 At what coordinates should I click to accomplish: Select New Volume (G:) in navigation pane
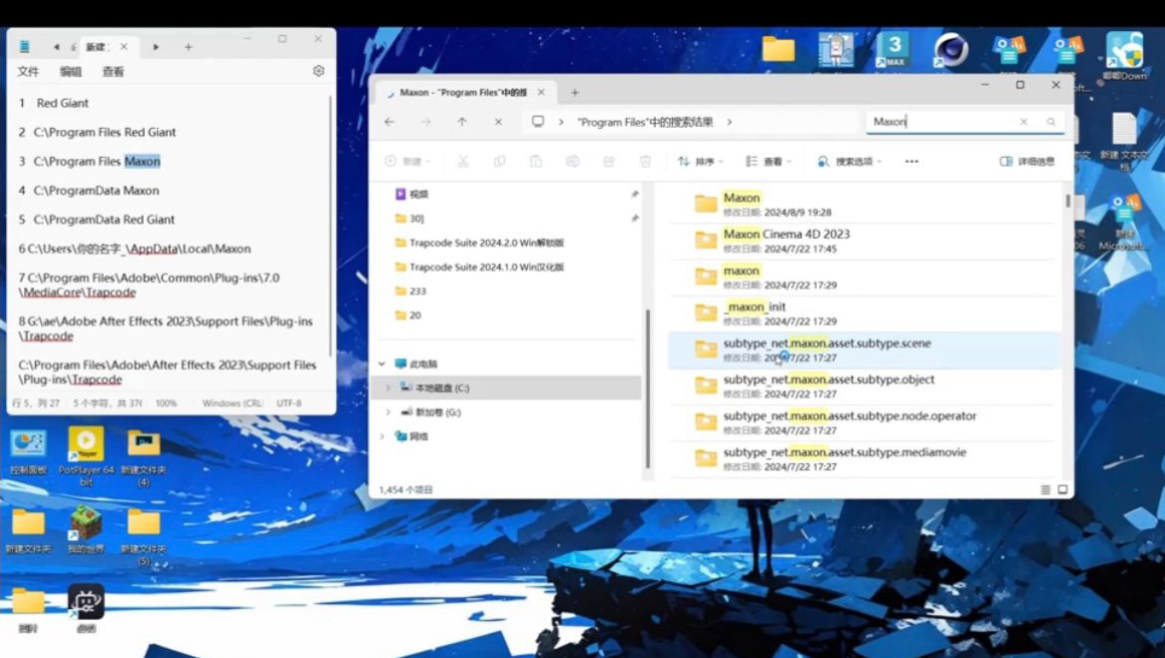pyautogui.click(x=438, y=412)
